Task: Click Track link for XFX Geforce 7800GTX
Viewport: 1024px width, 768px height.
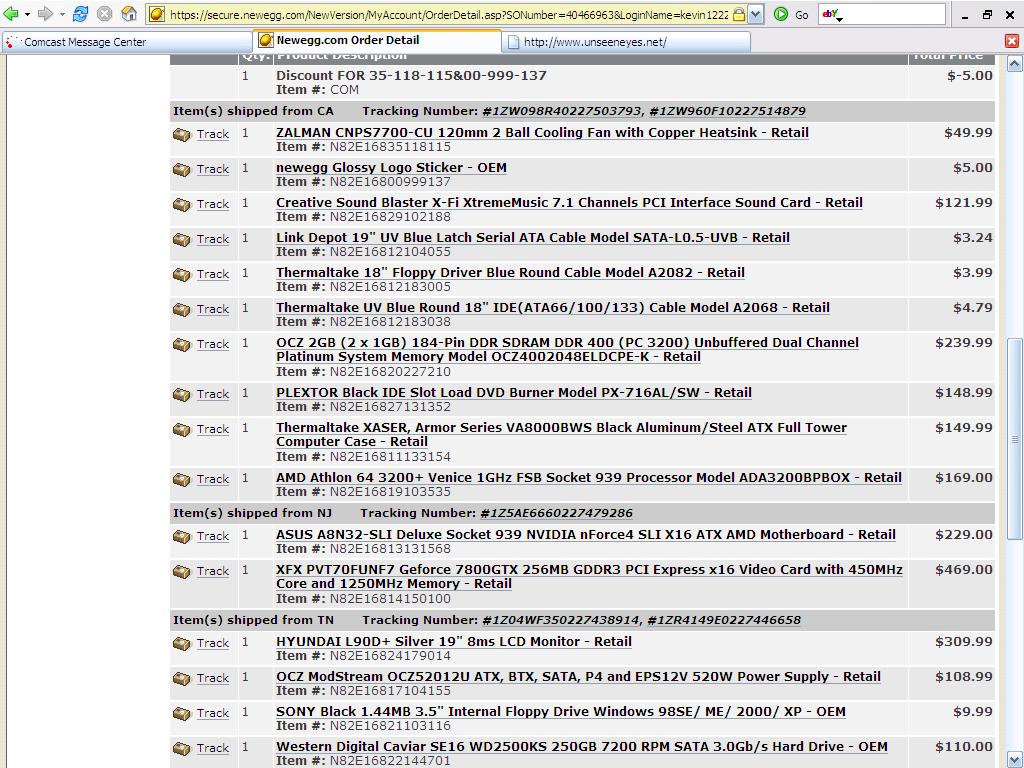Action: coord(213,571)
